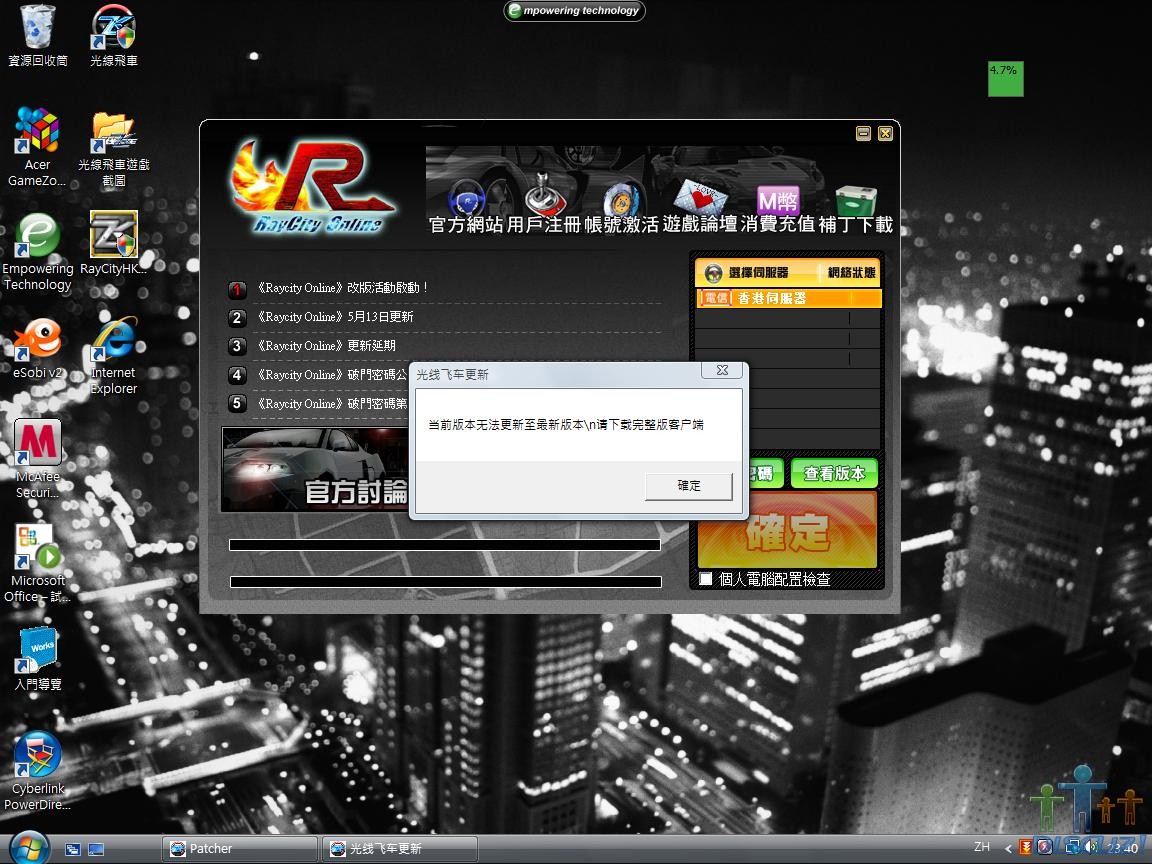Select the Acer GameZone desktop icon

[37, 146]
